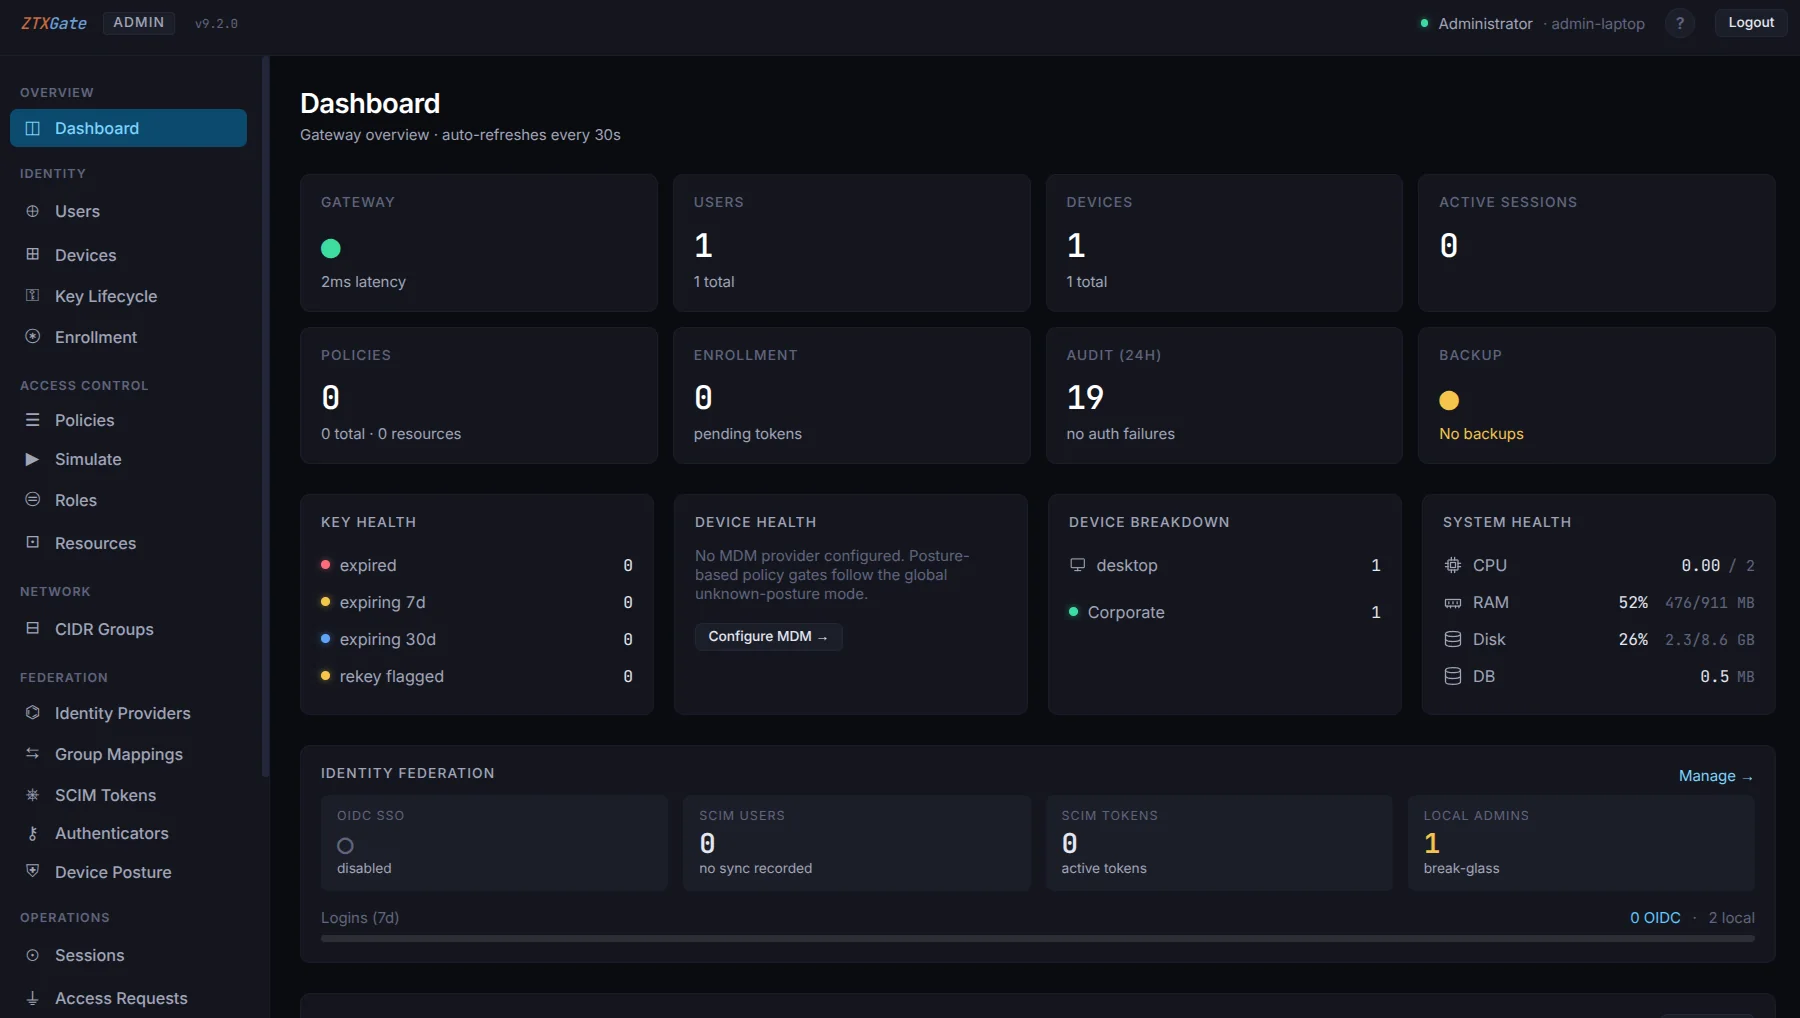
Task: Click the Group Mappings icon
Action: 32,753
